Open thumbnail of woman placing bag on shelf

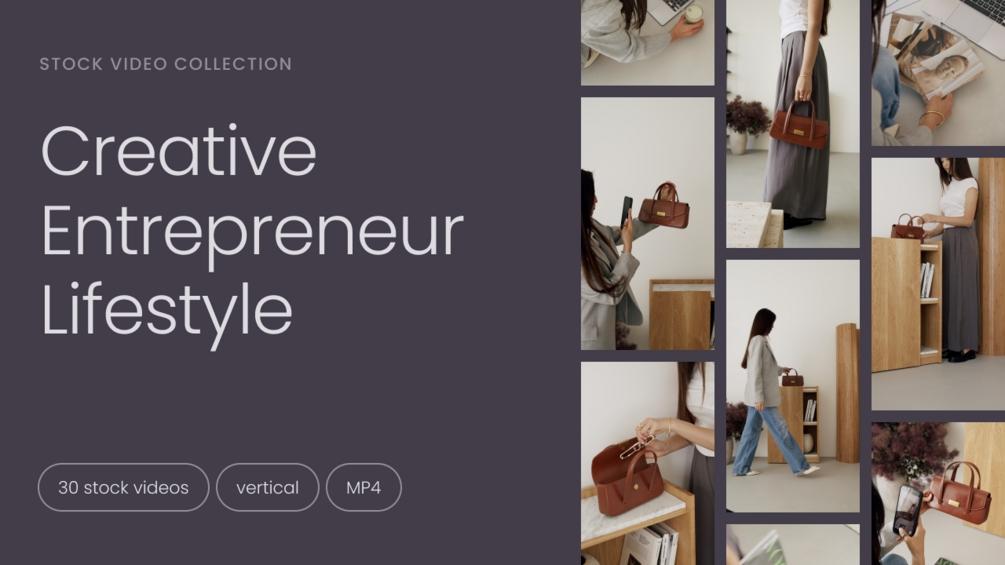tap(938, 284)
